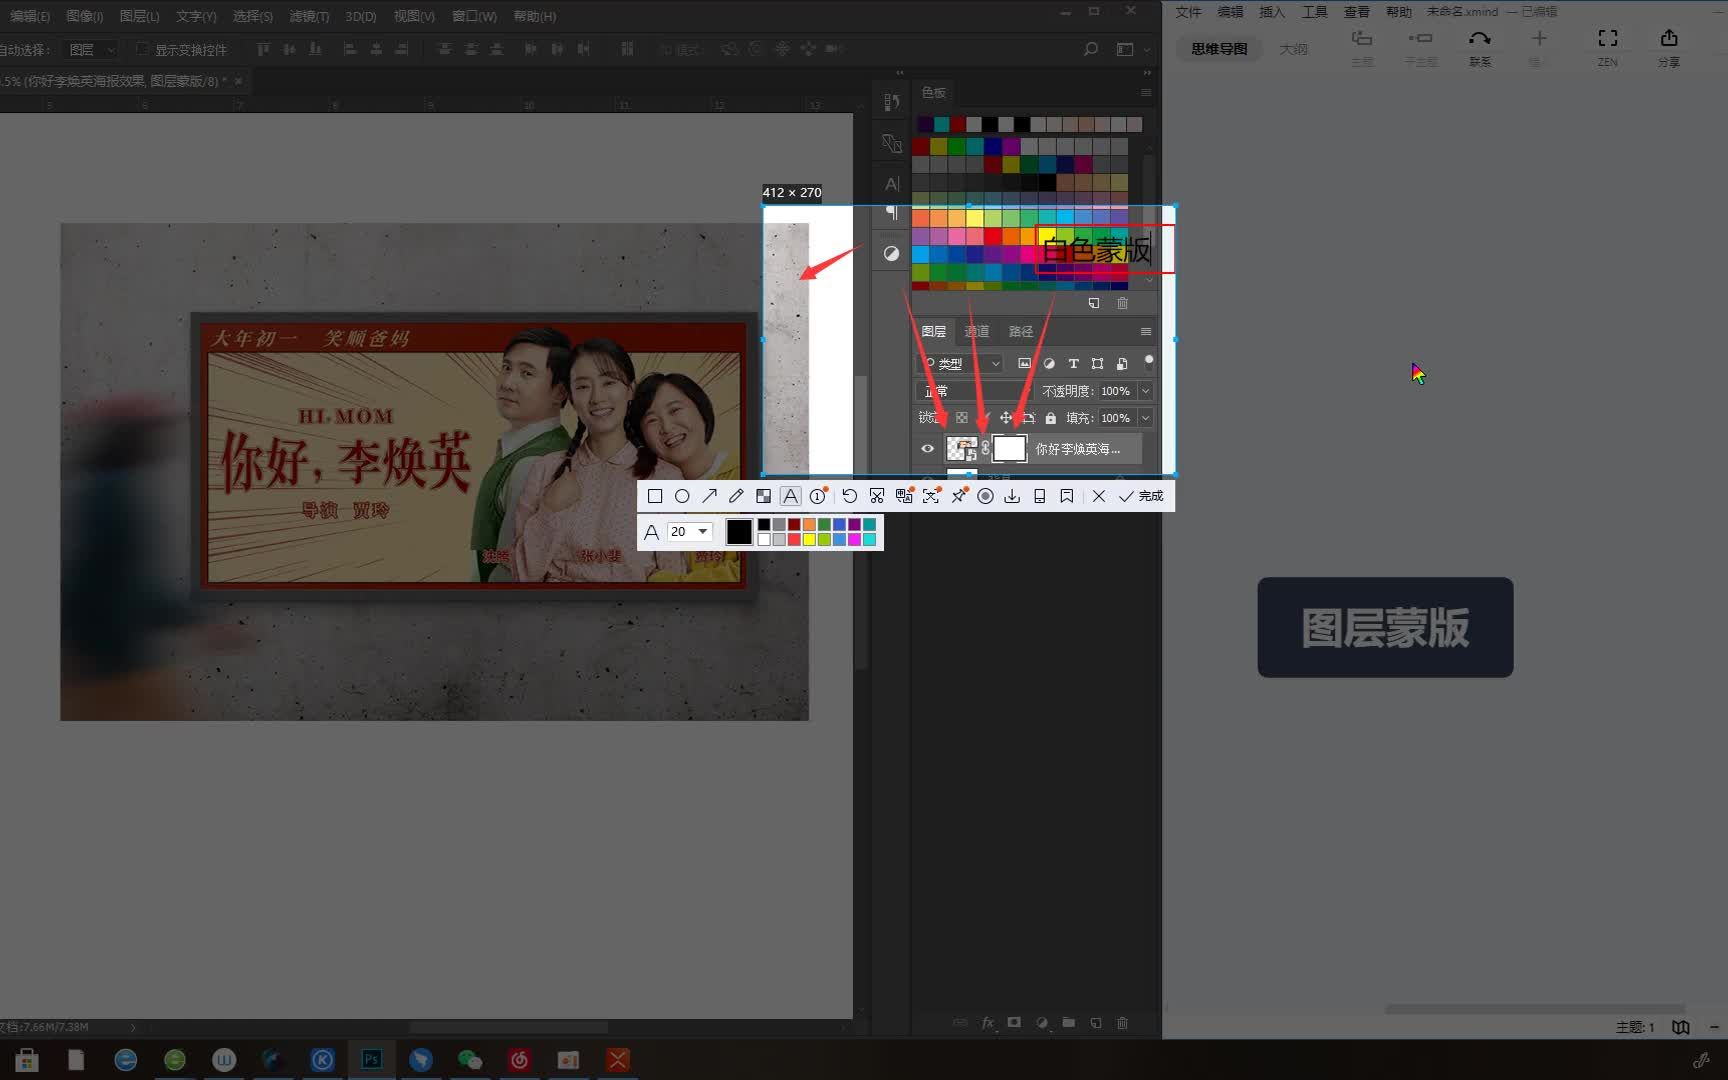The image size is (1728, 1080).
Task: Expand the 不透明度 opacity slider arrow
Action: point(1146,391)
